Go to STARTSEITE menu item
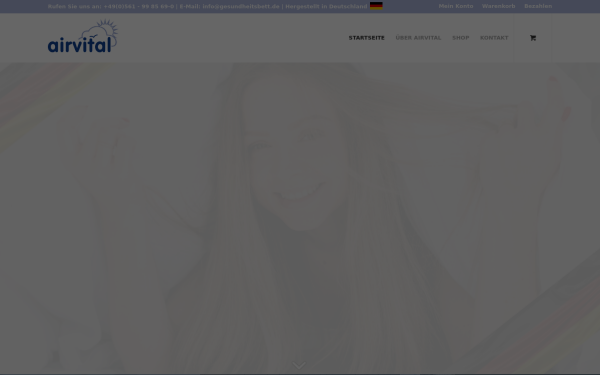This screenshot has height=375, width=600. pos(367,38)
